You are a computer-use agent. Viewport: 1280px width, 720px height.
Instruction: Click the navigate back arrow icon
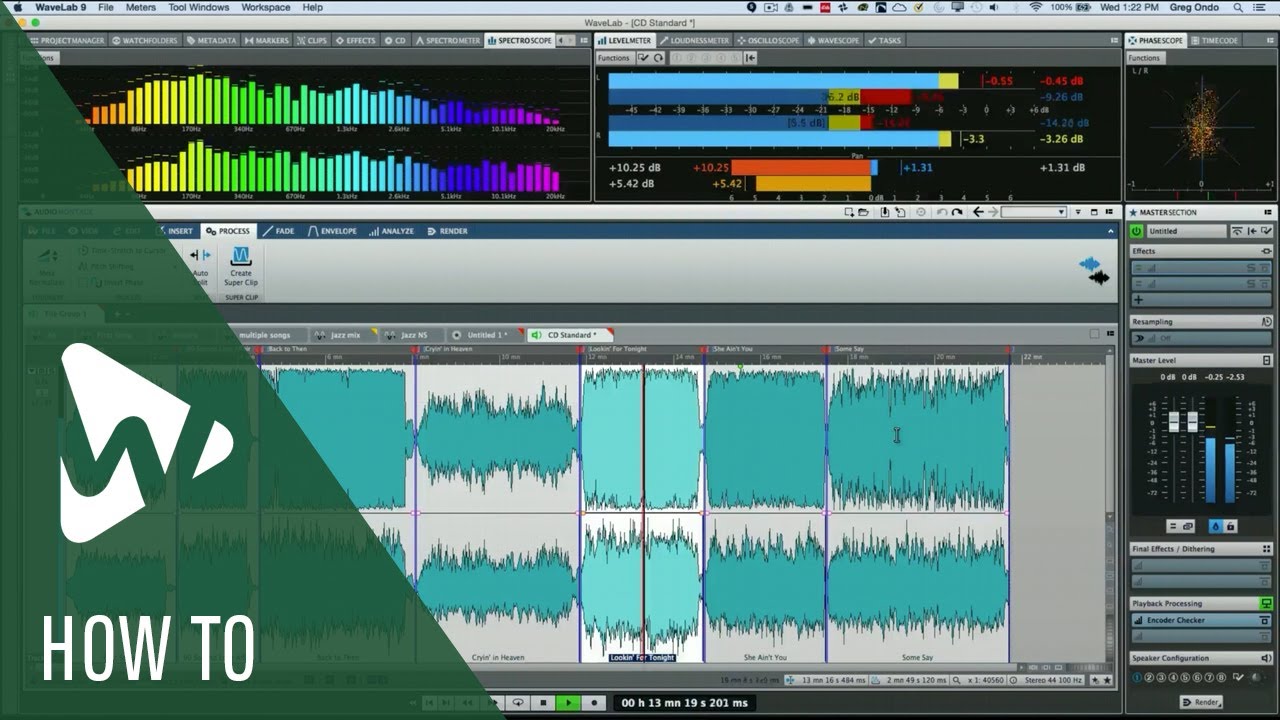[x=978, y=212]
